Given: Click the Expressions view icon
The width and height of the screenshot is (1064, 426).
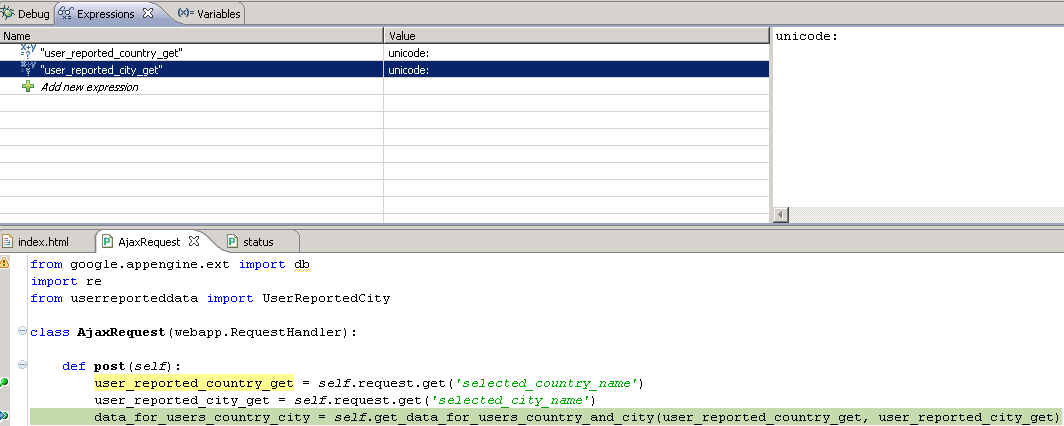Looking at the screenshot, I should click(x=66, y=14).
